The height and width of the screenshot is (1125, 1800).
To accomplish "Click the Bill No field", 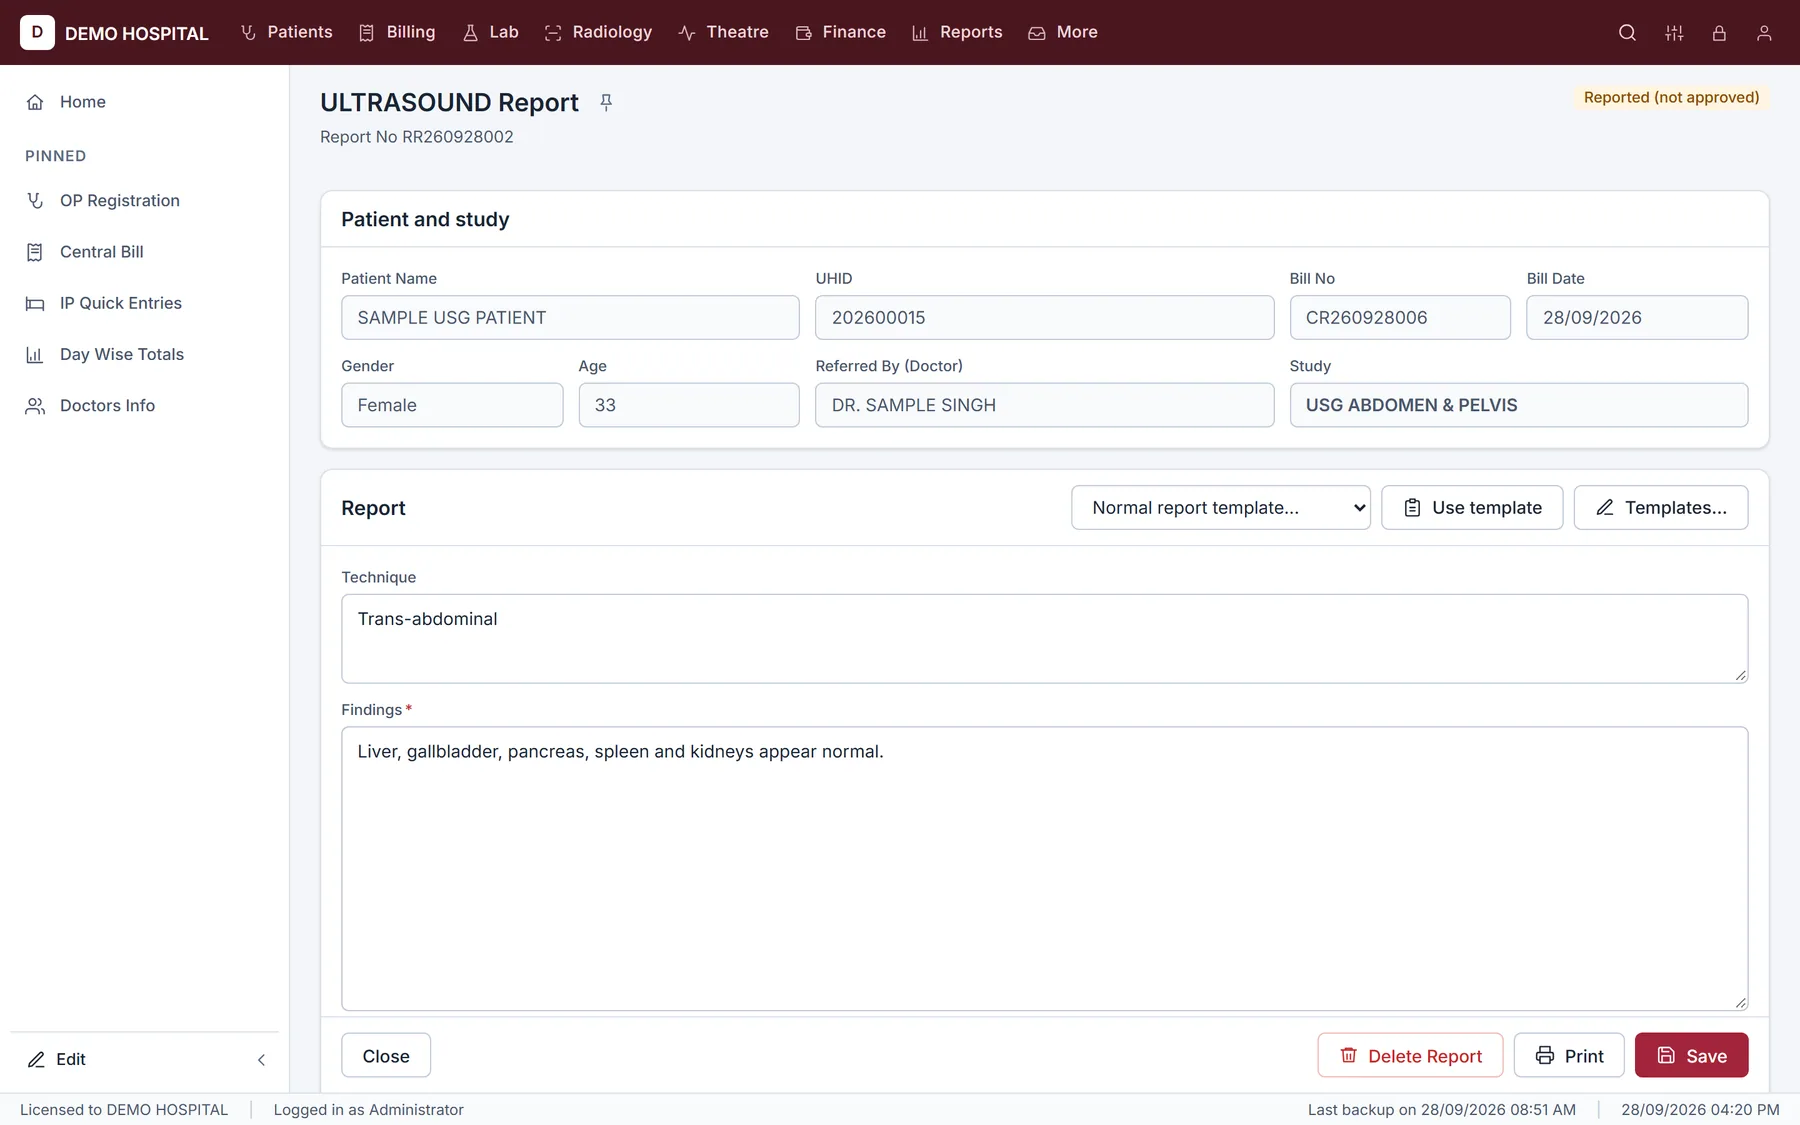I will [1400, 318].
